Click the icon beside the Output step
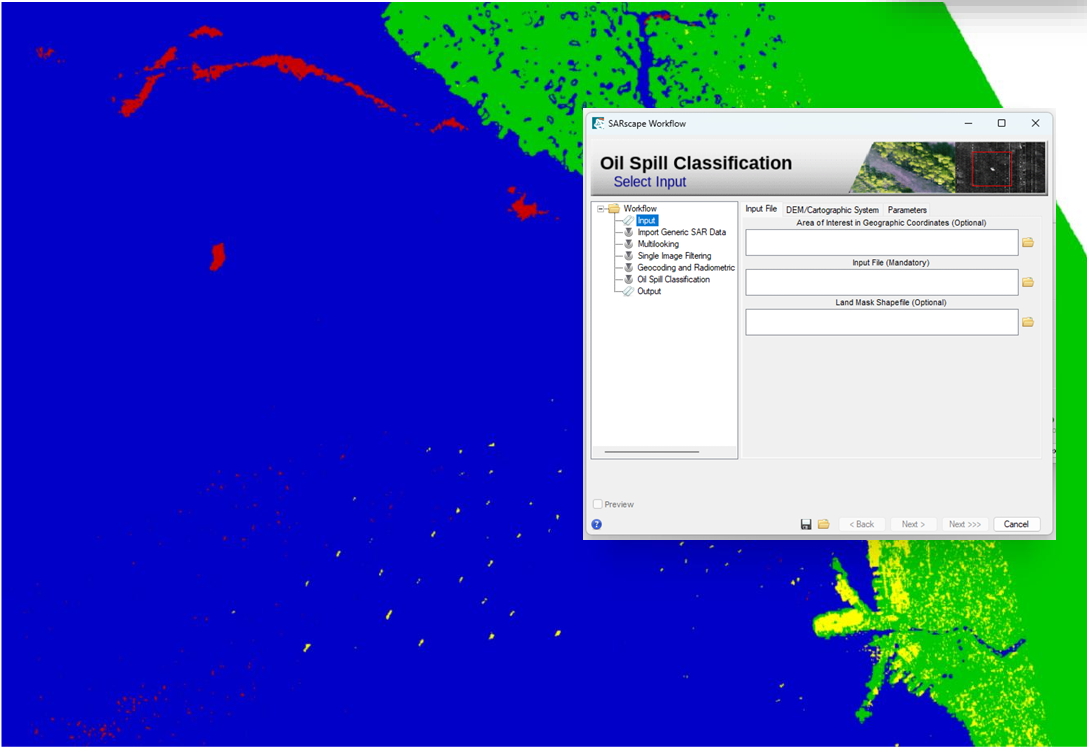This screenshot has width=1087, height=747. click(628, 291)
